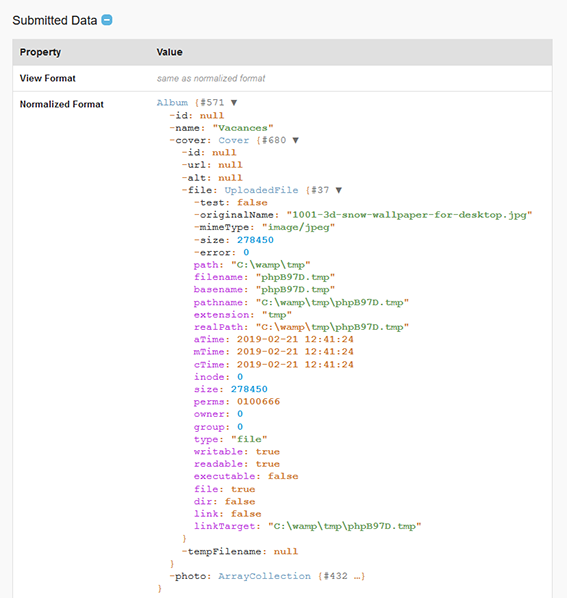Select the originalName jpg filename string
The image size is (567, 598).
tap(409, 215)
